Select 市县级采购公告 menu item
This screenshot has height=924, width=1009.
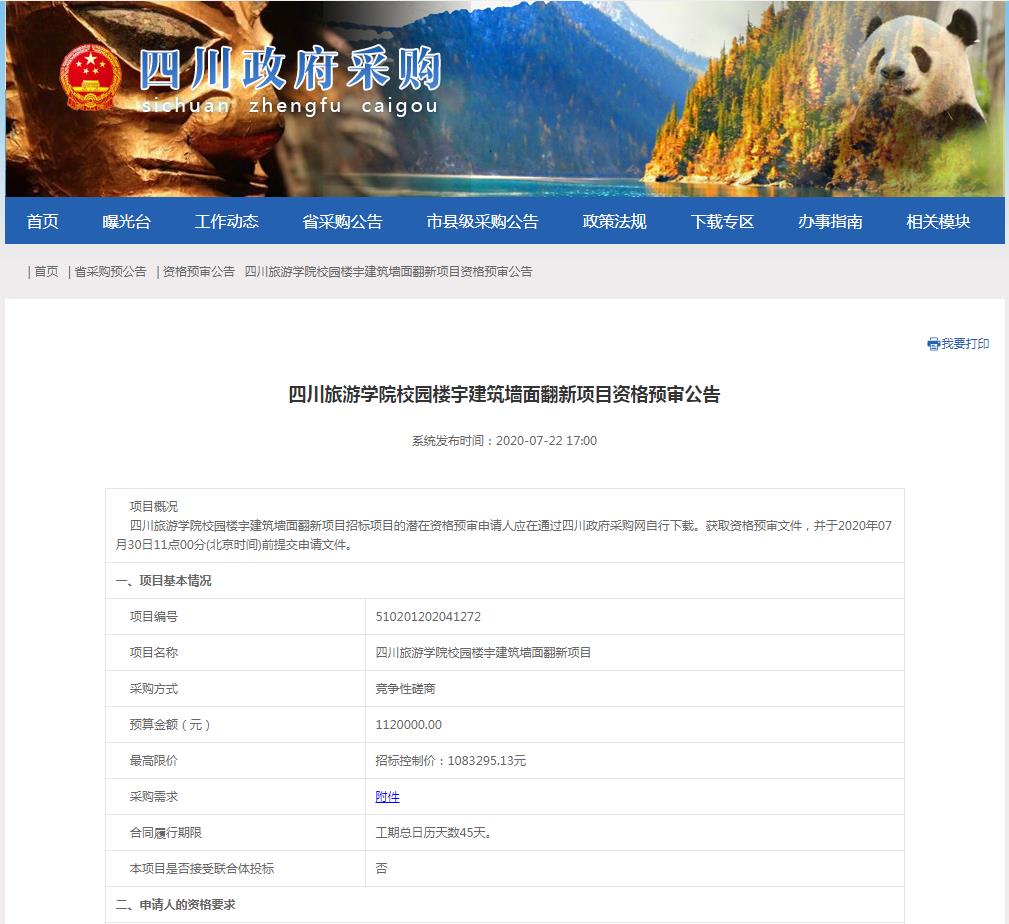[483, 221]
